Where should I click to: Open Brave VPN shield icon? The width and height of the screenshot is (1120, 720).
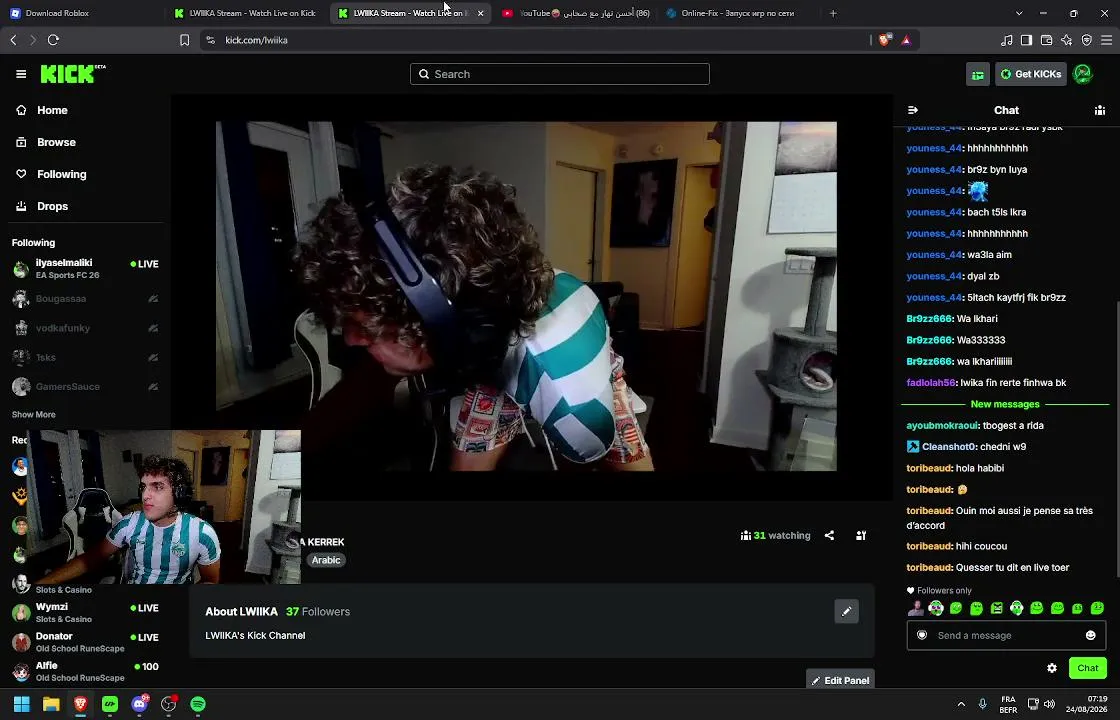1086,40
